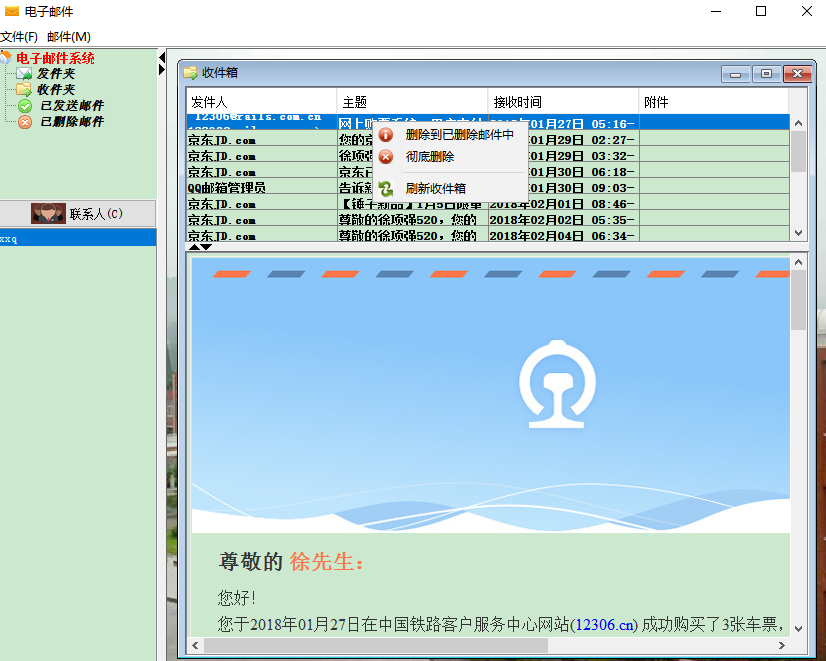Sort by 接收时间 column header

(563, 102)
